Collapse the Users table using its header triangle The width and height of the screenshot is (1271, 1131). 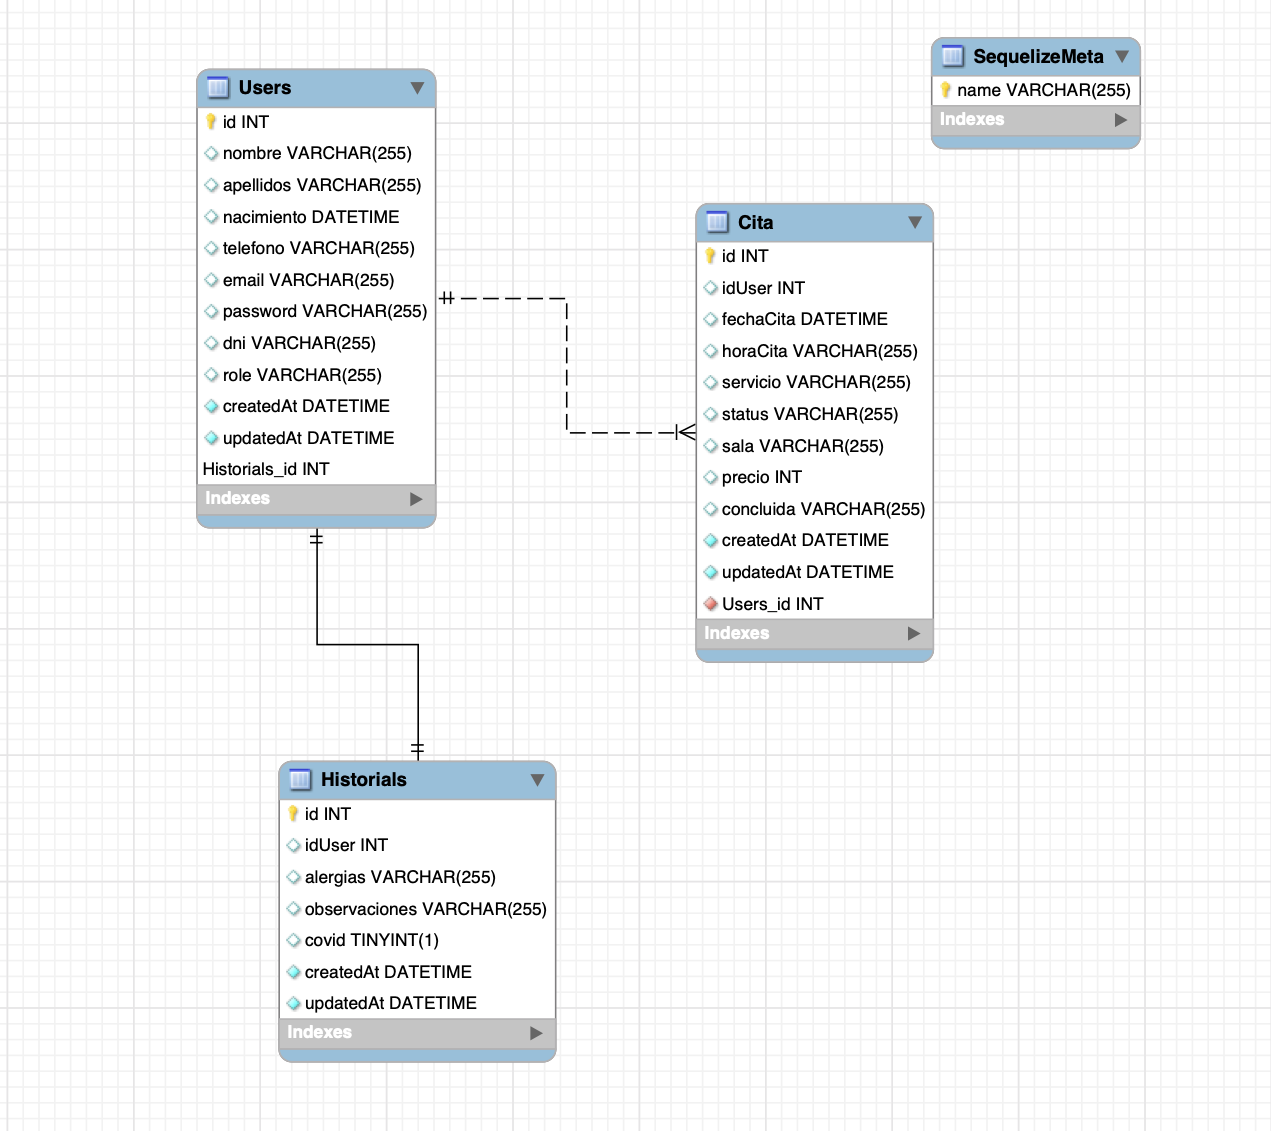click(x=417, y=88)
